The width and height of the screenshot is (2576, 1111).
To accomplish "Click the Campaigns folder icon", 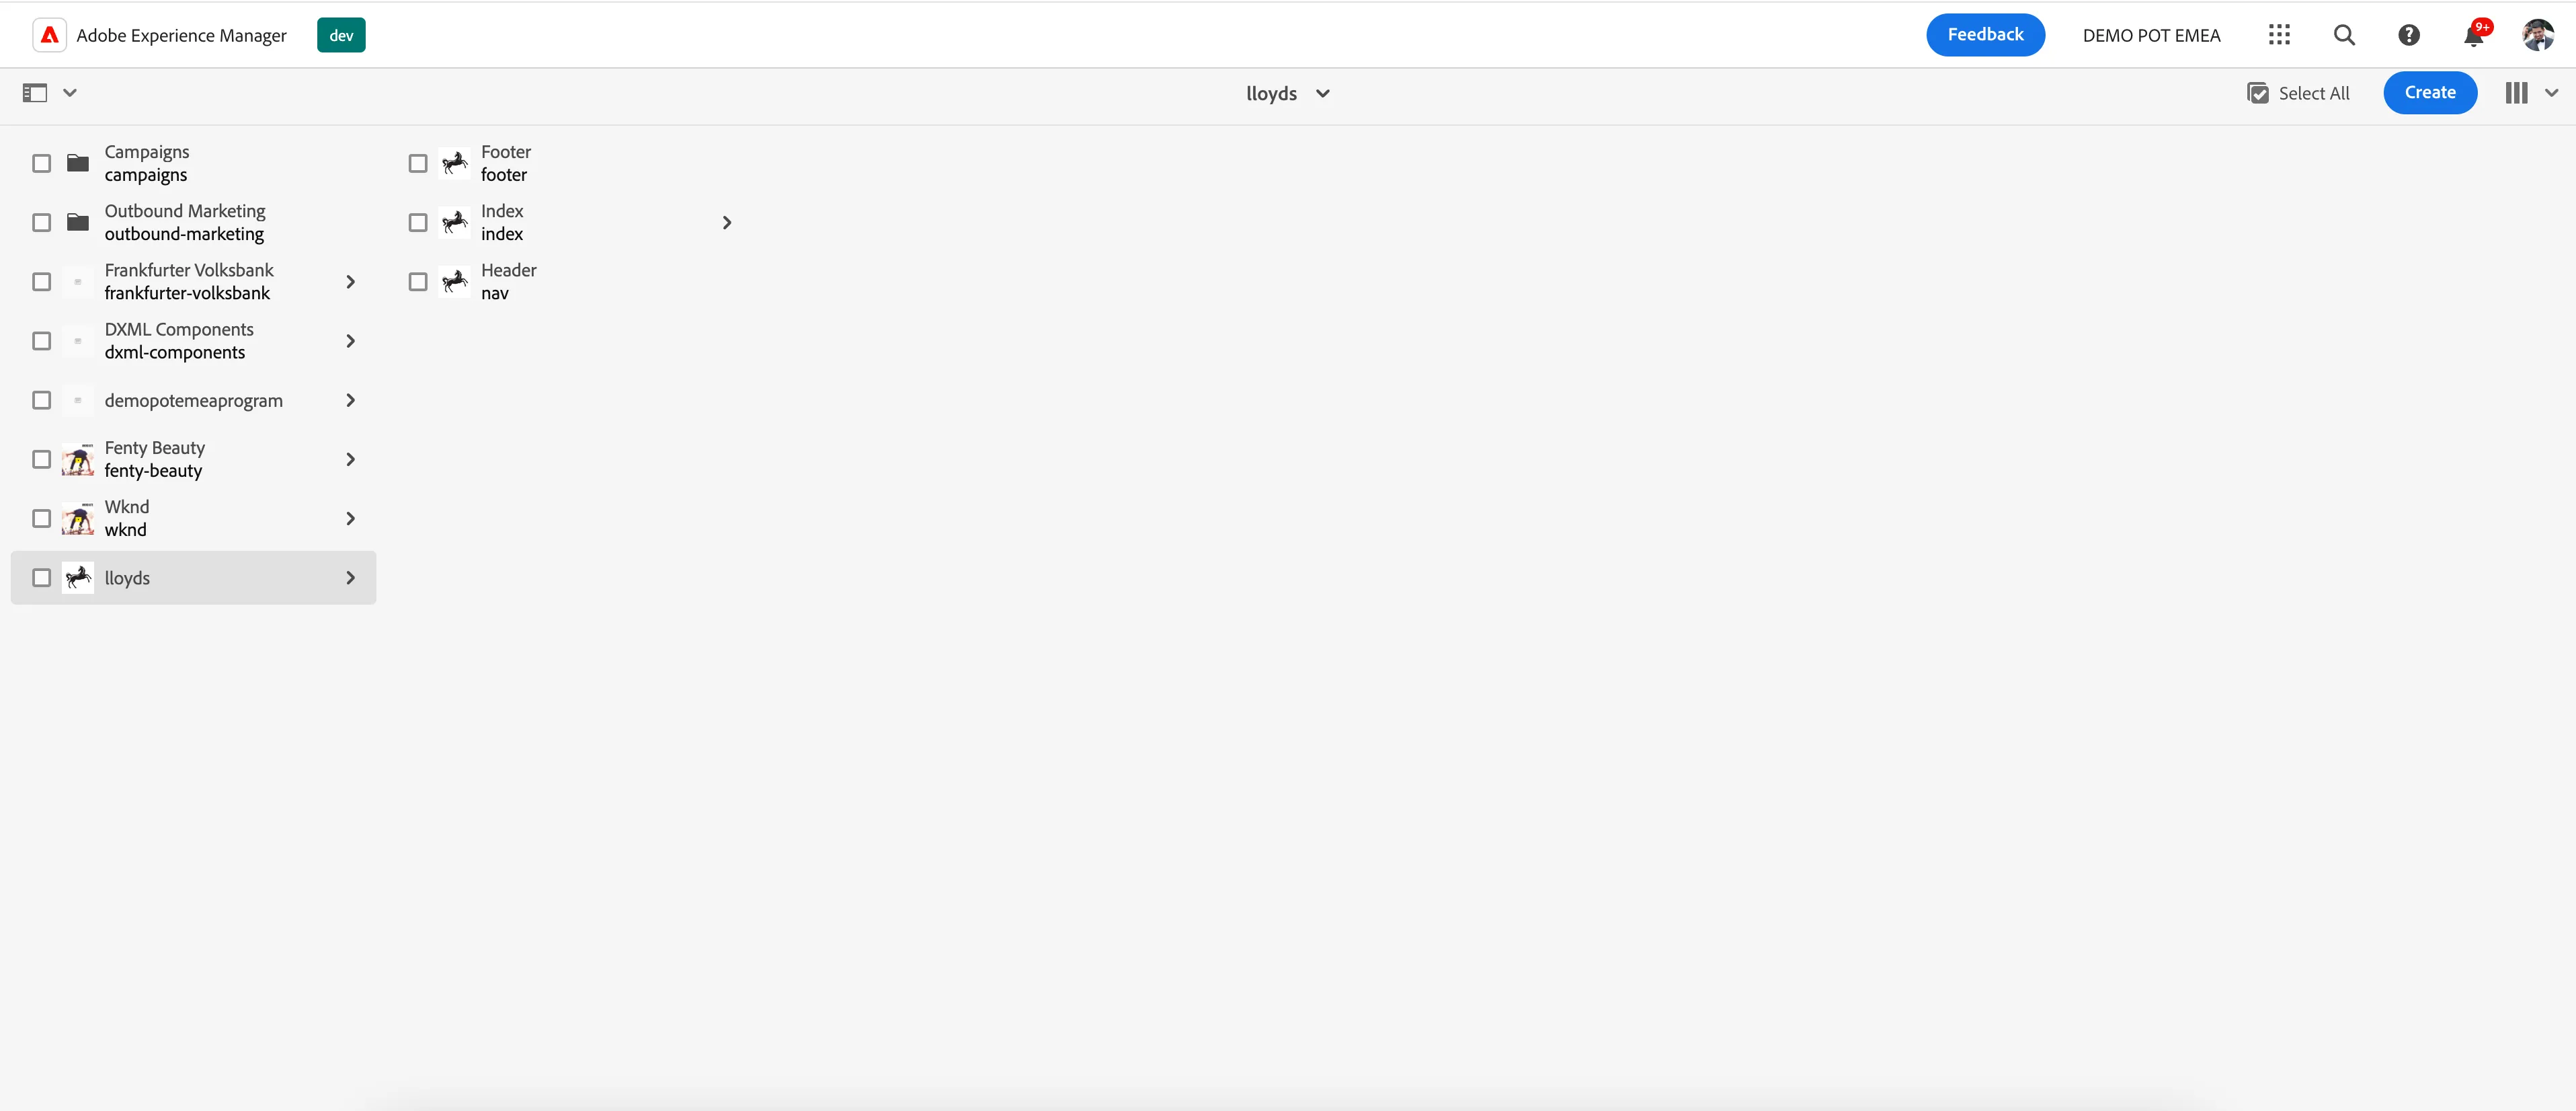I will coord(78,163).
